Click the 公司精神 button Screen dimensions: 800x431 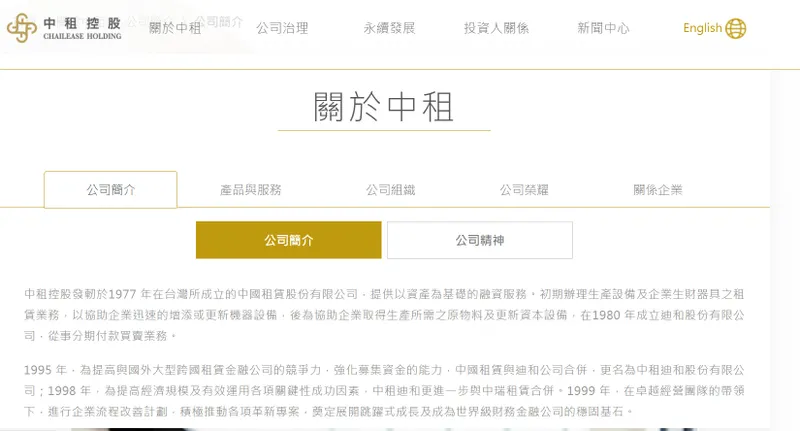pyautogui.click(x=480, y=240)
